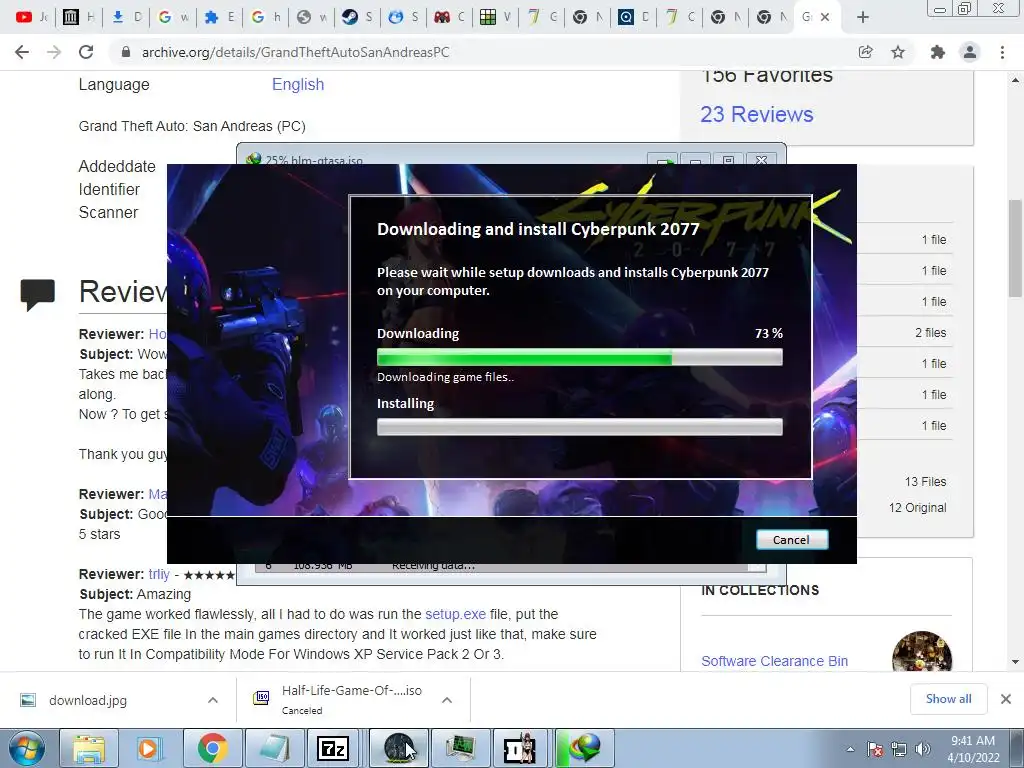This screenshot has width=1024, height=768.
Task: Switch to the green grid icon tab
Action: pos(495,17)
